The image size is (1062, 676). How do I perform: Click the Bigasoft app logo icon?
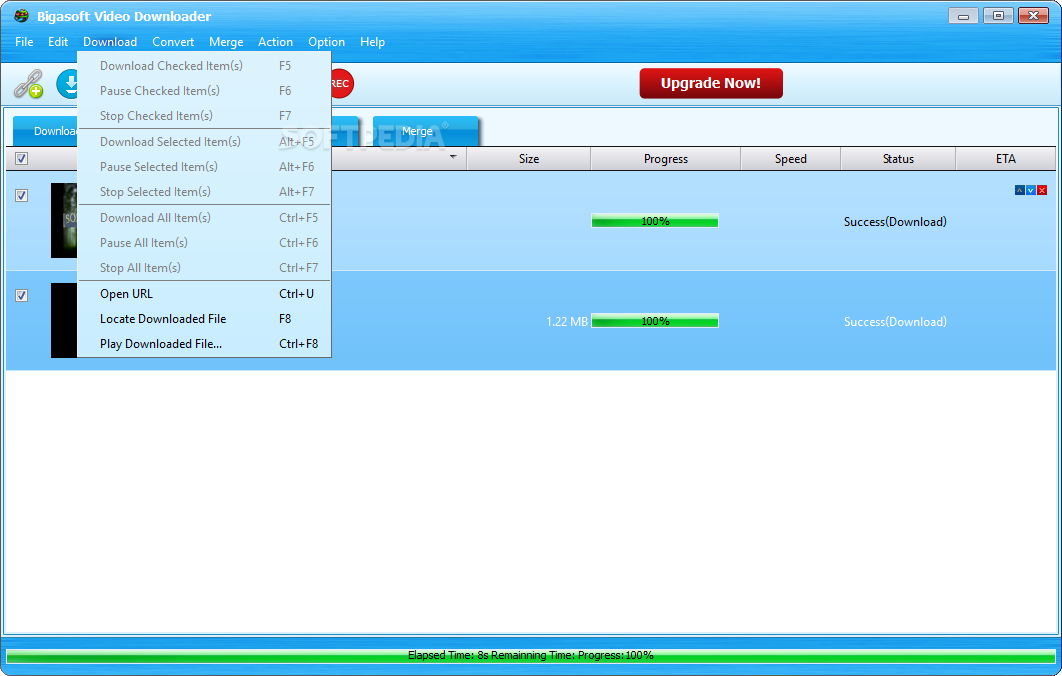click(21, 16)
